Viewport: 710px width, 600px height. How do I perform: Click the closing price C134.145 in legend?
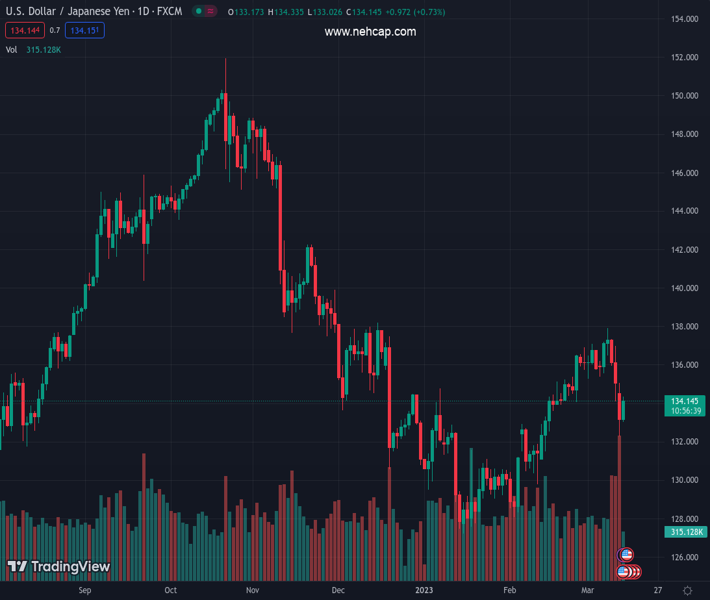365,11
